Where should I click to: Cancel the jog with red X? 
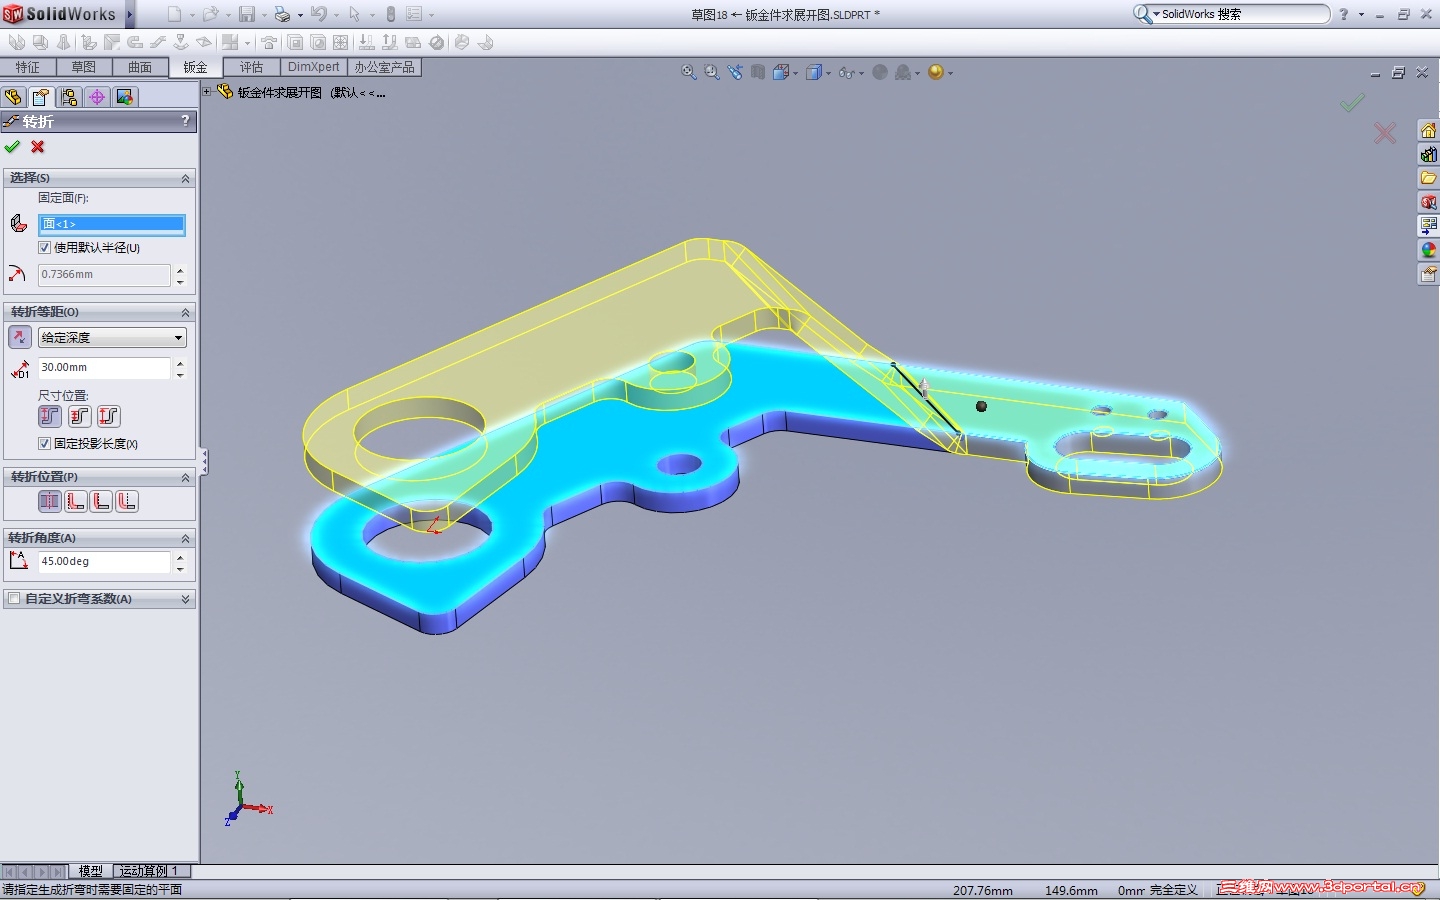38,147
